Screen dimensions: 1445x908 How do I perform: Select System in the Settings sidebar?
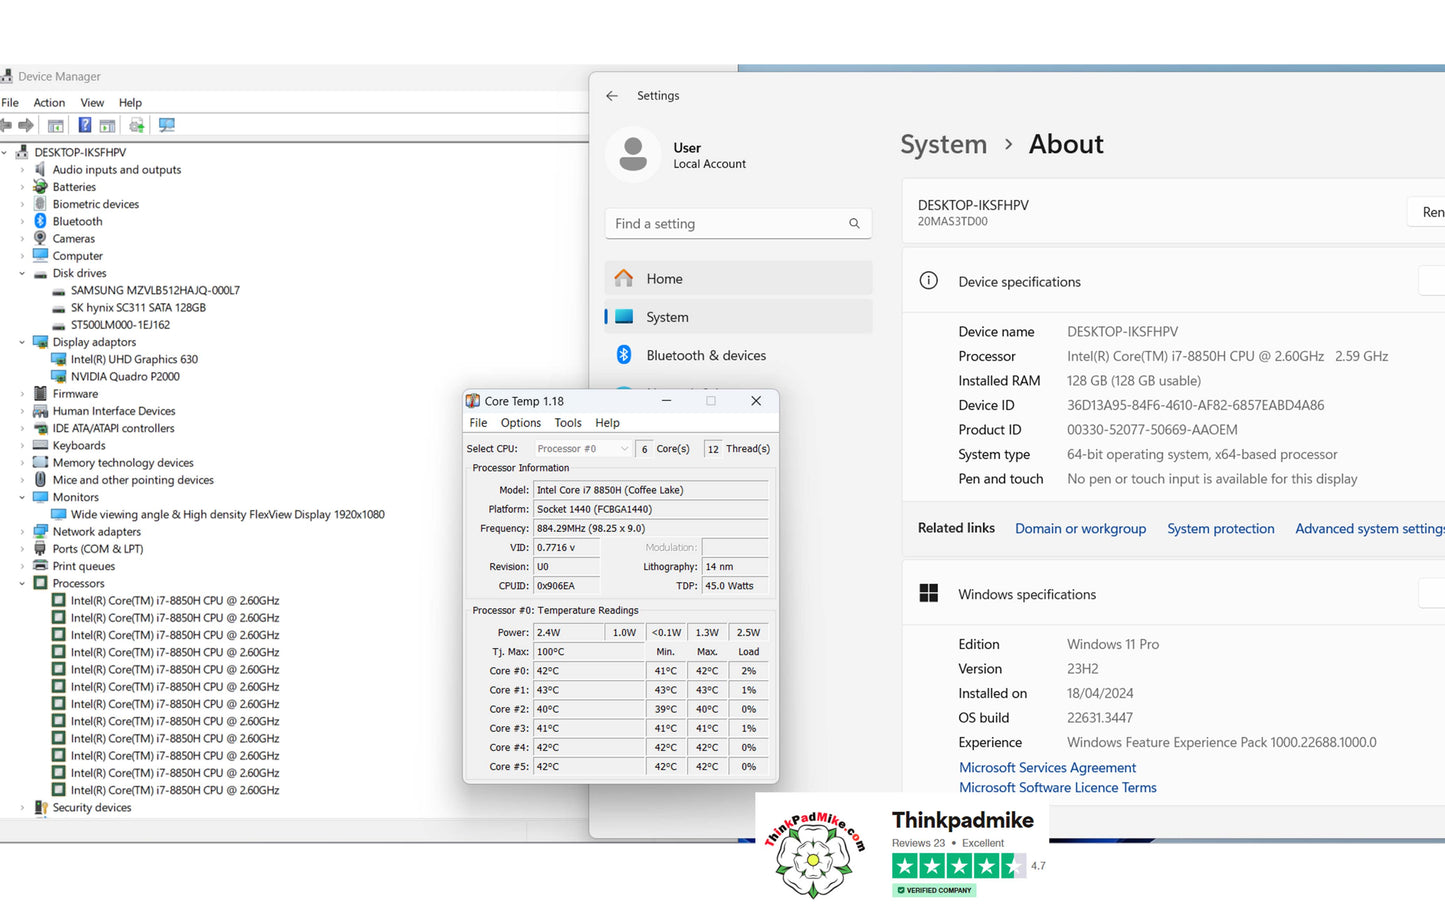(x=738, y=317)
